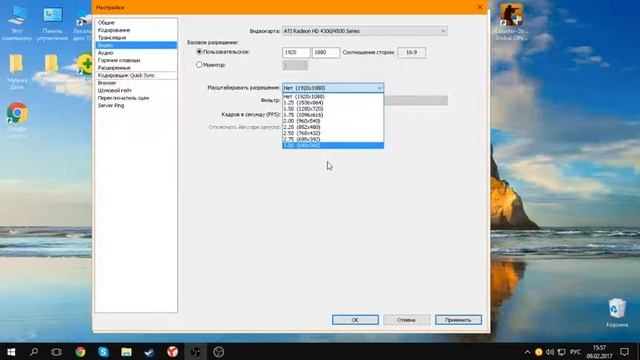Open the Action Center notifications icon
640x360 pixels.
point(624,352)
